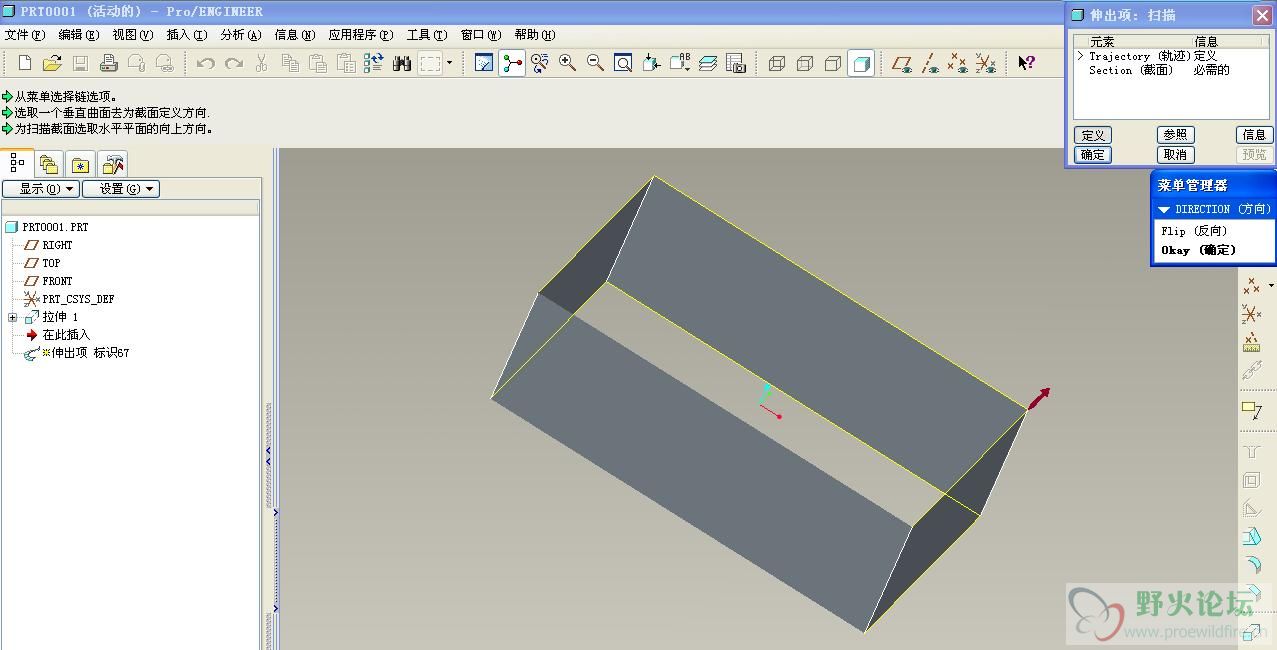This screenshot has height=650, width=1277.
Task: Open an existing file via folder icon
Action: pos(53,63)
